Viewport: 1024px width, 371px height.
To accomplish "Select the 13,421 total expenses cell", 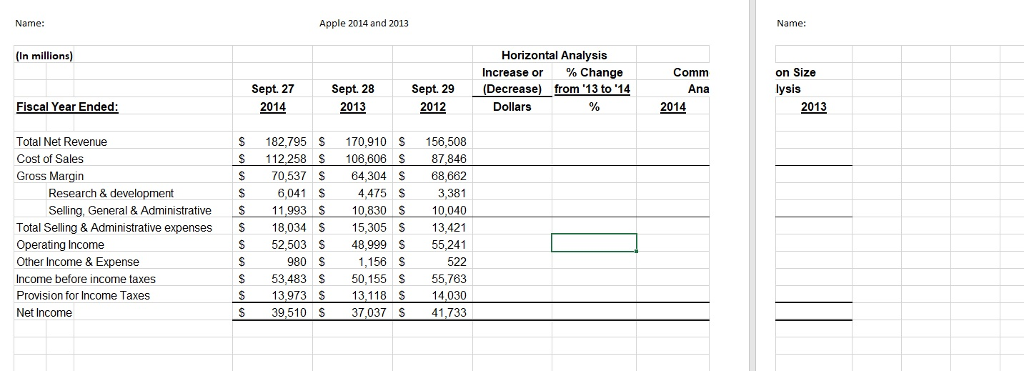I will point(432,227).
